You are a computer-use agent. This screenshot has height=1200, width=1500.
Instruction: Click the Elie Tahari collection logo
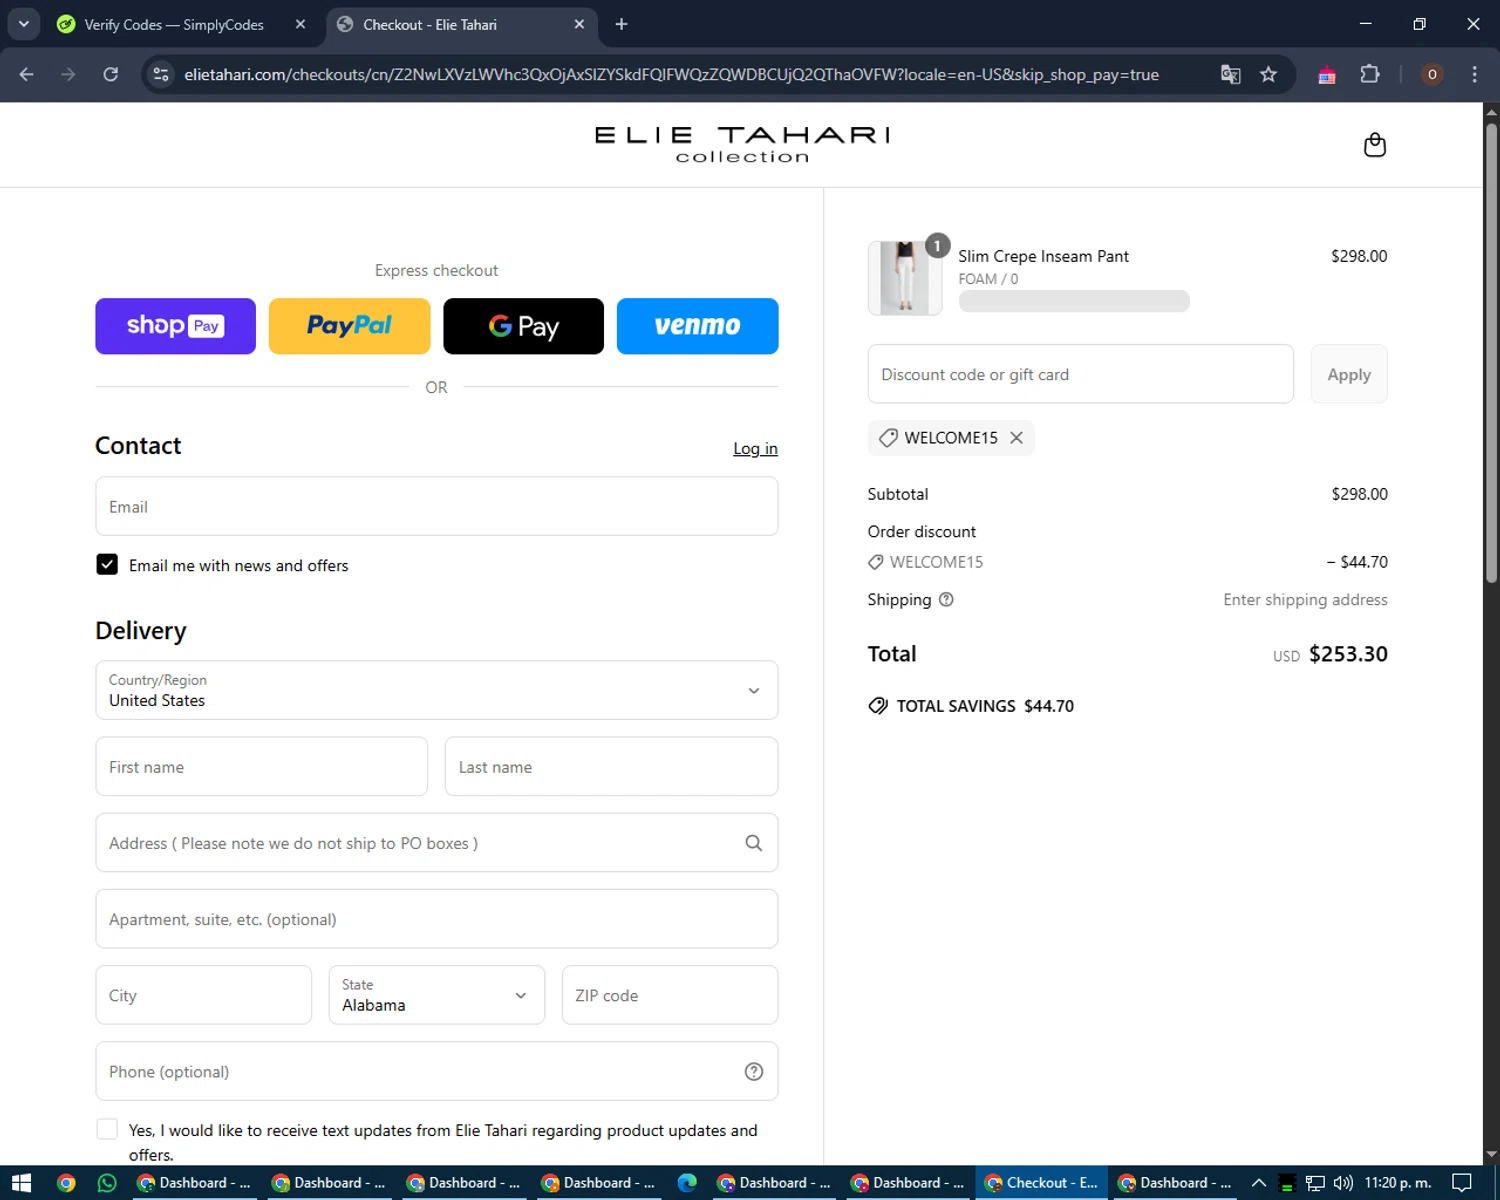(742, 145)
